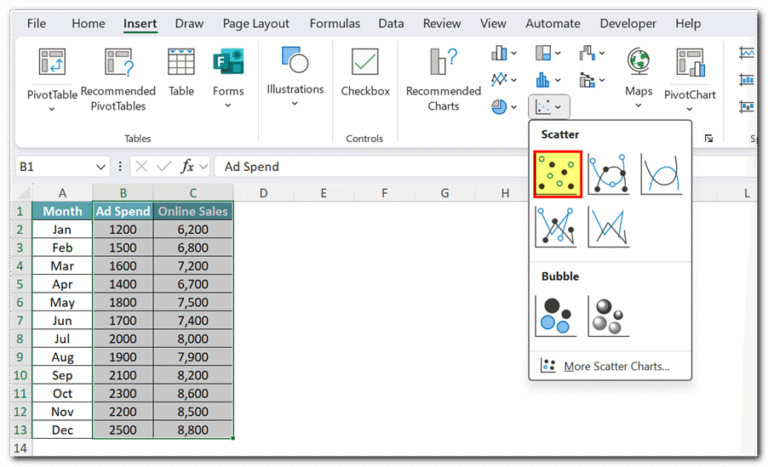Click the line or area chart icon

(499, 79)
